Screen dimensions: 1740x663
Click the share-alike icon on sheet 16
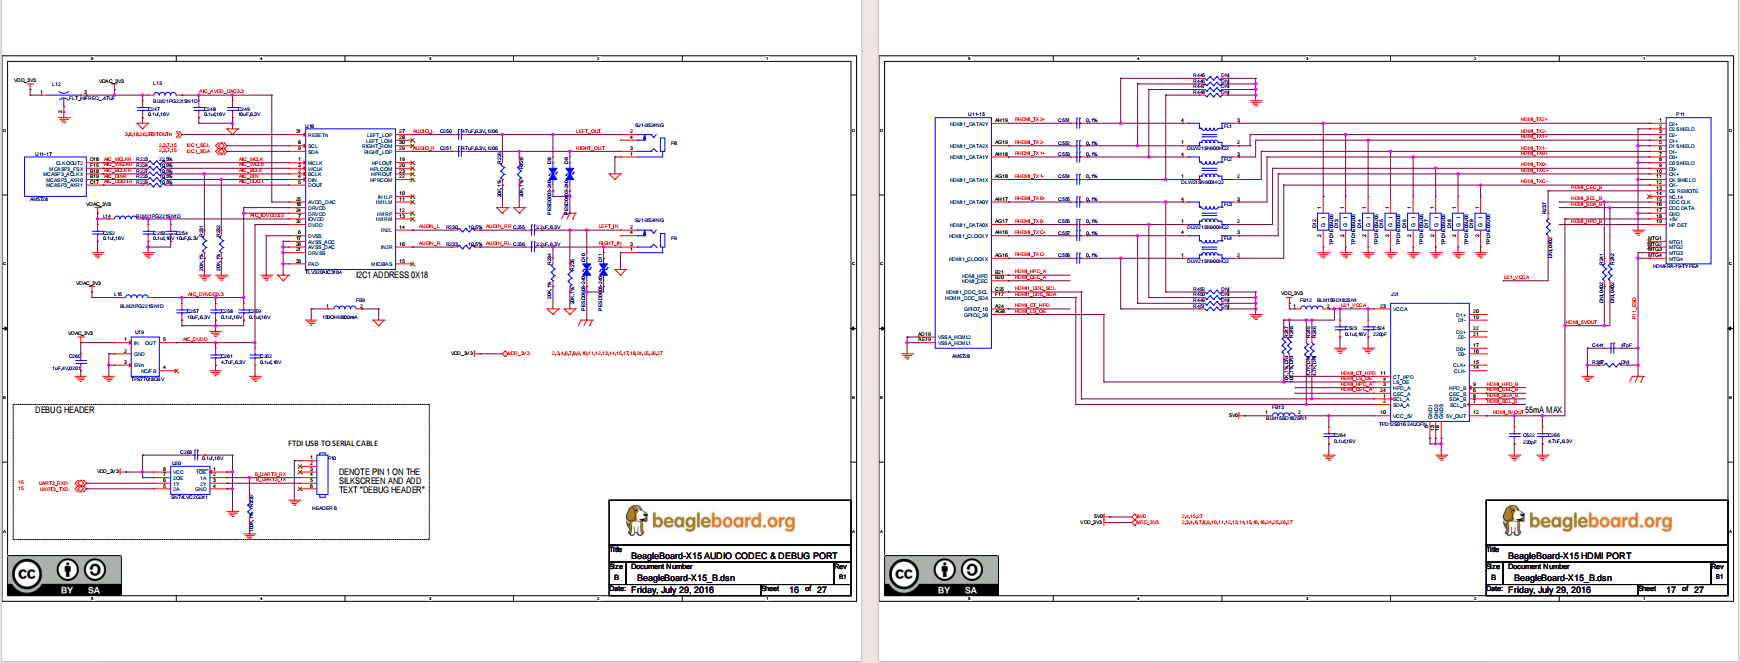click(x=94, y=570)
